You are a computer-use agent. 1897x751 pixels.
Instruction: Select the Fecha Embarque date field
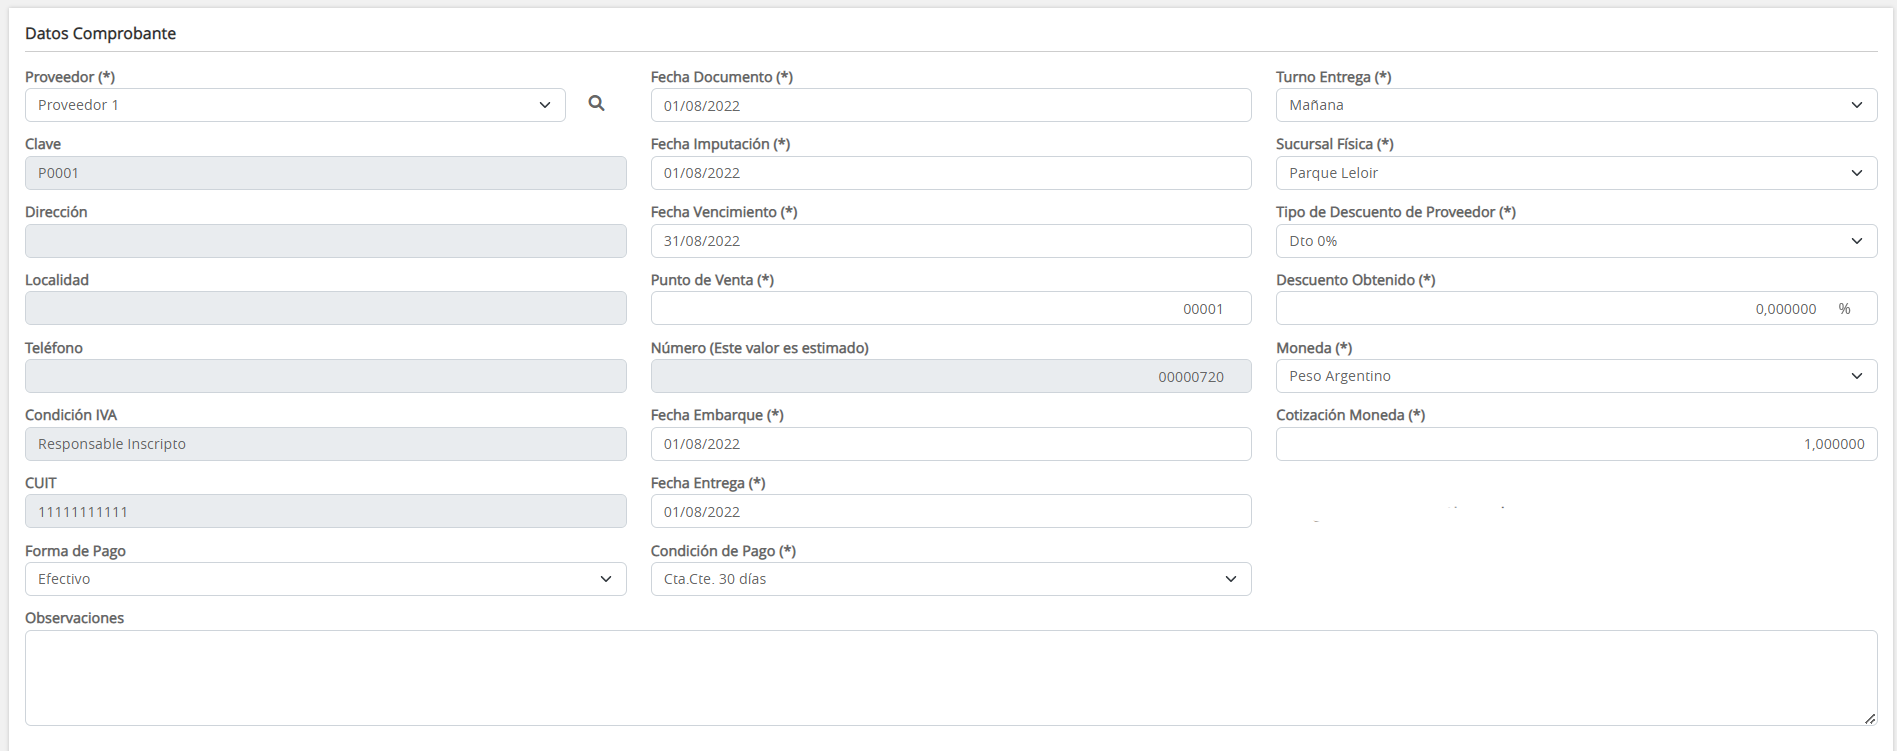(950, 444)
